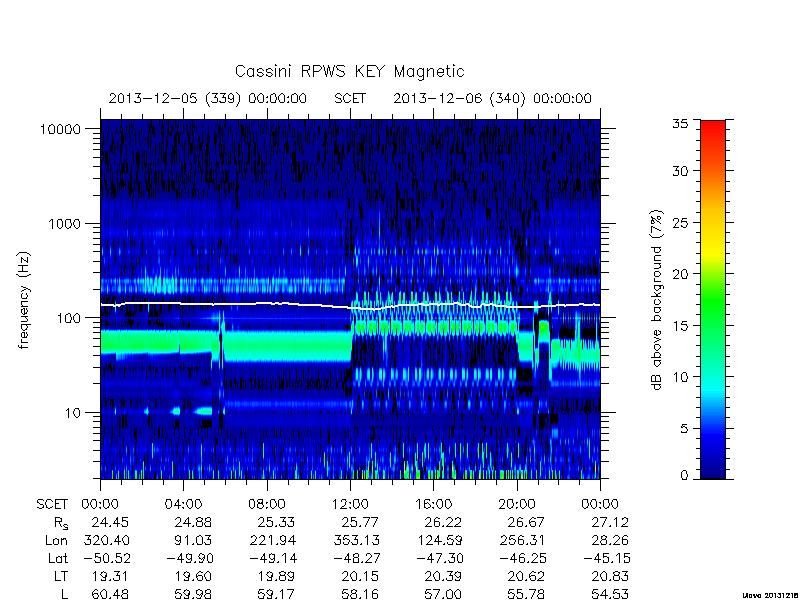Screen dimensions: 800x600
Task: Select start date text '2013-12-05 (339) 00:00:00'
Action: tap(208, 98)
